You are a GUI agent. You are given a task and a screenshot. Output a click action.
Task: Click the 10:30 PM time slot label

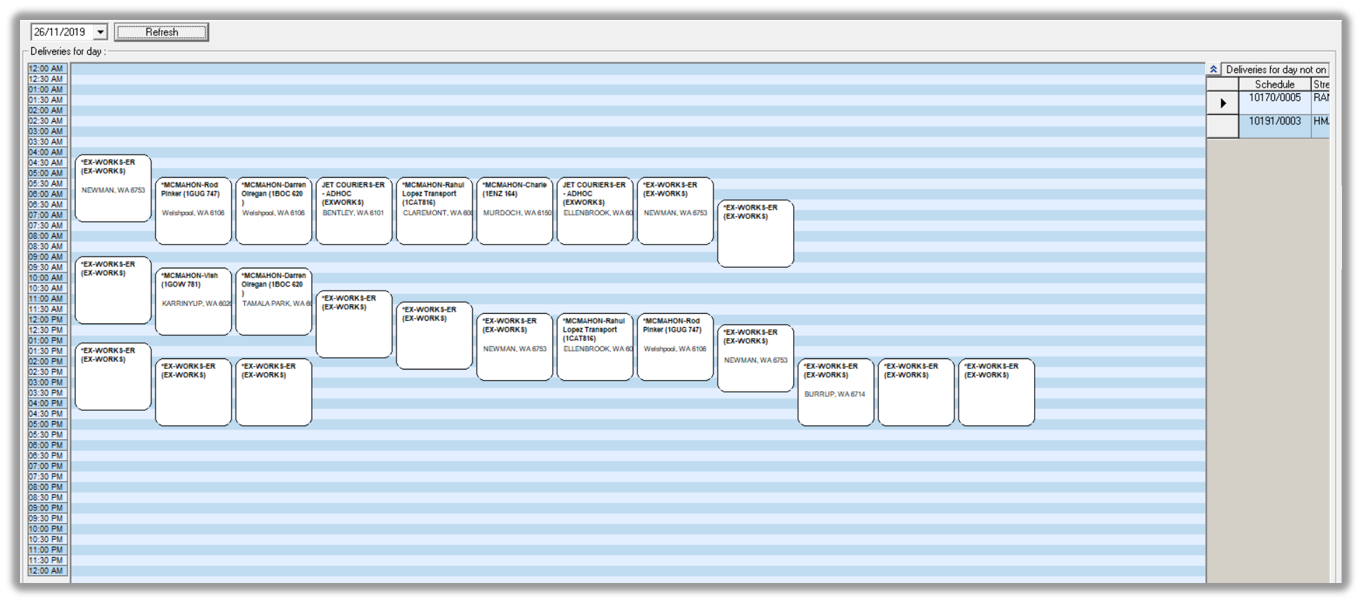pyautogui.click(x=47, y=539)
